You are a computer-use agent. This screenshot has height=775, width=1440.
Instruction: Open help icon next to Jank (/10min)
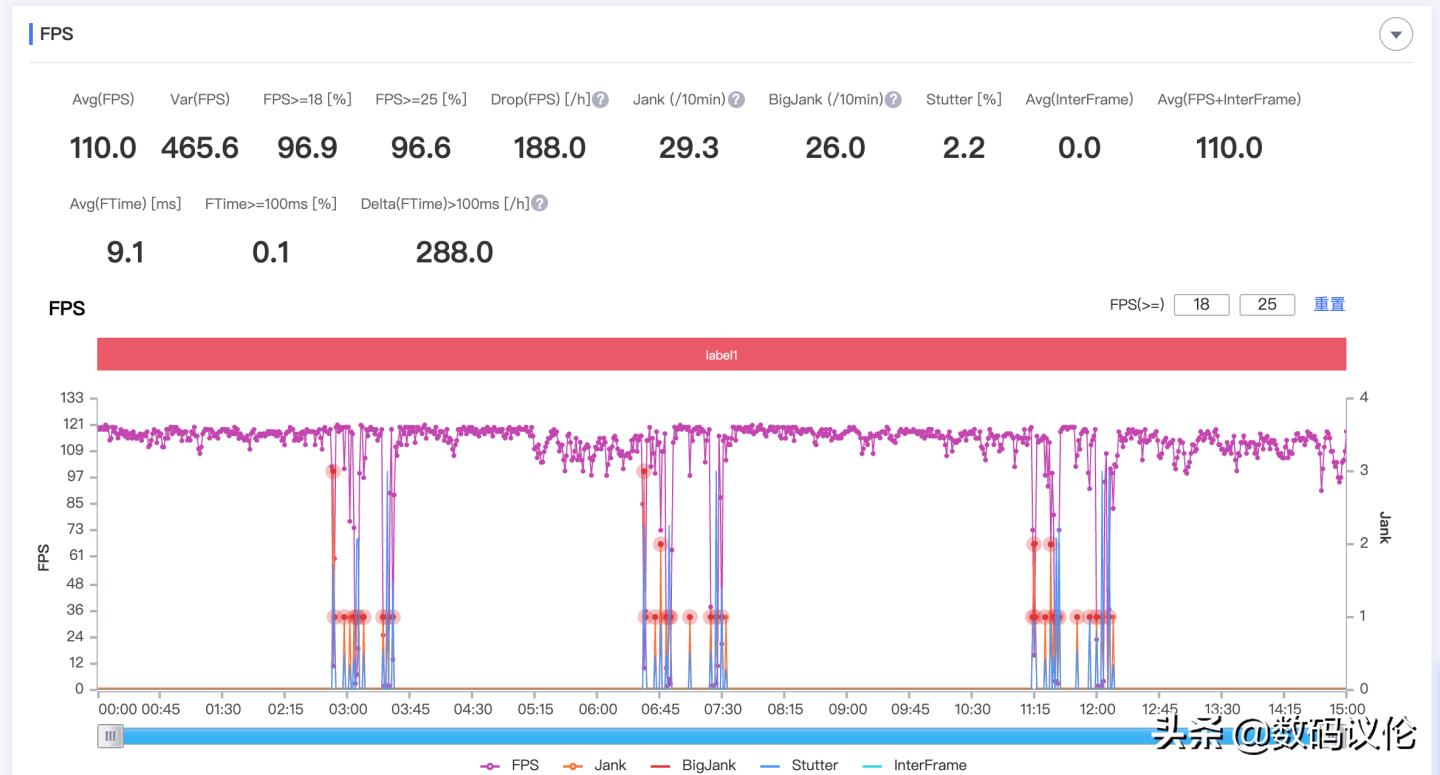pos(736,100)
